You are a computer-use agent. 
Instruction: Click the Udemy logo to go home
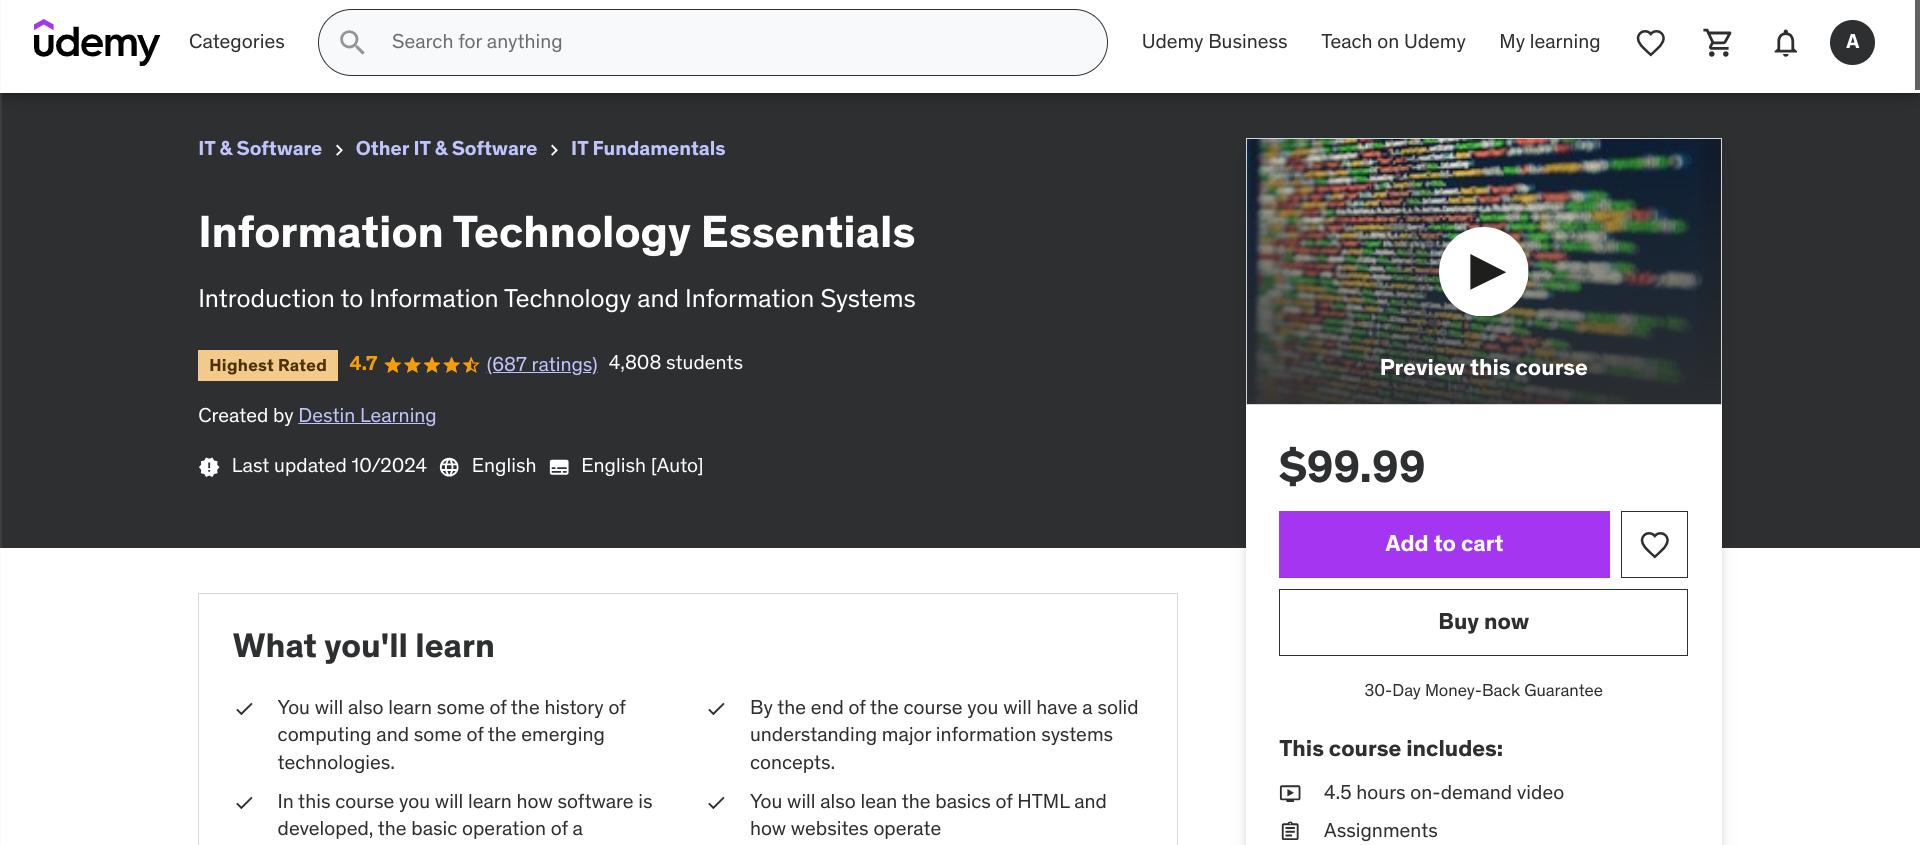coord(97,43)
